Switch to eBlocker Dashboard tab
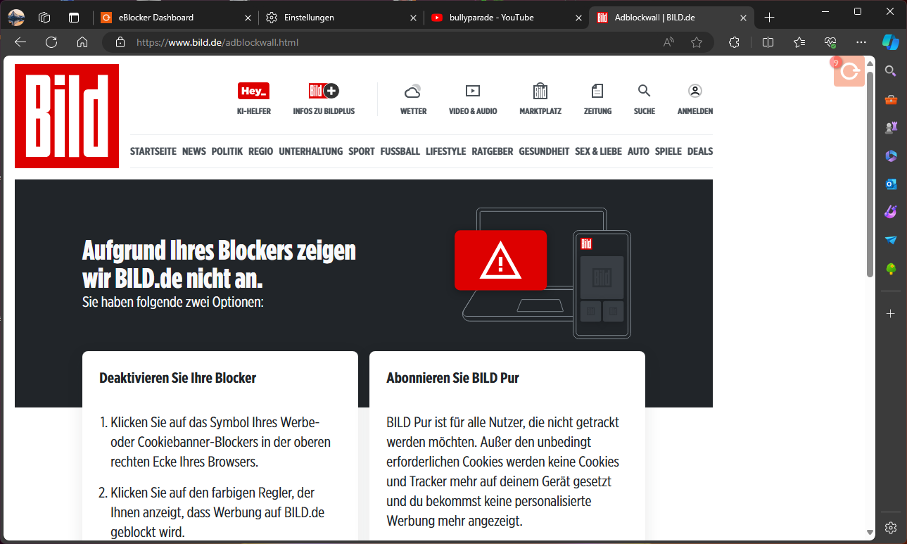908x544 pixels. tap(177, 17)
